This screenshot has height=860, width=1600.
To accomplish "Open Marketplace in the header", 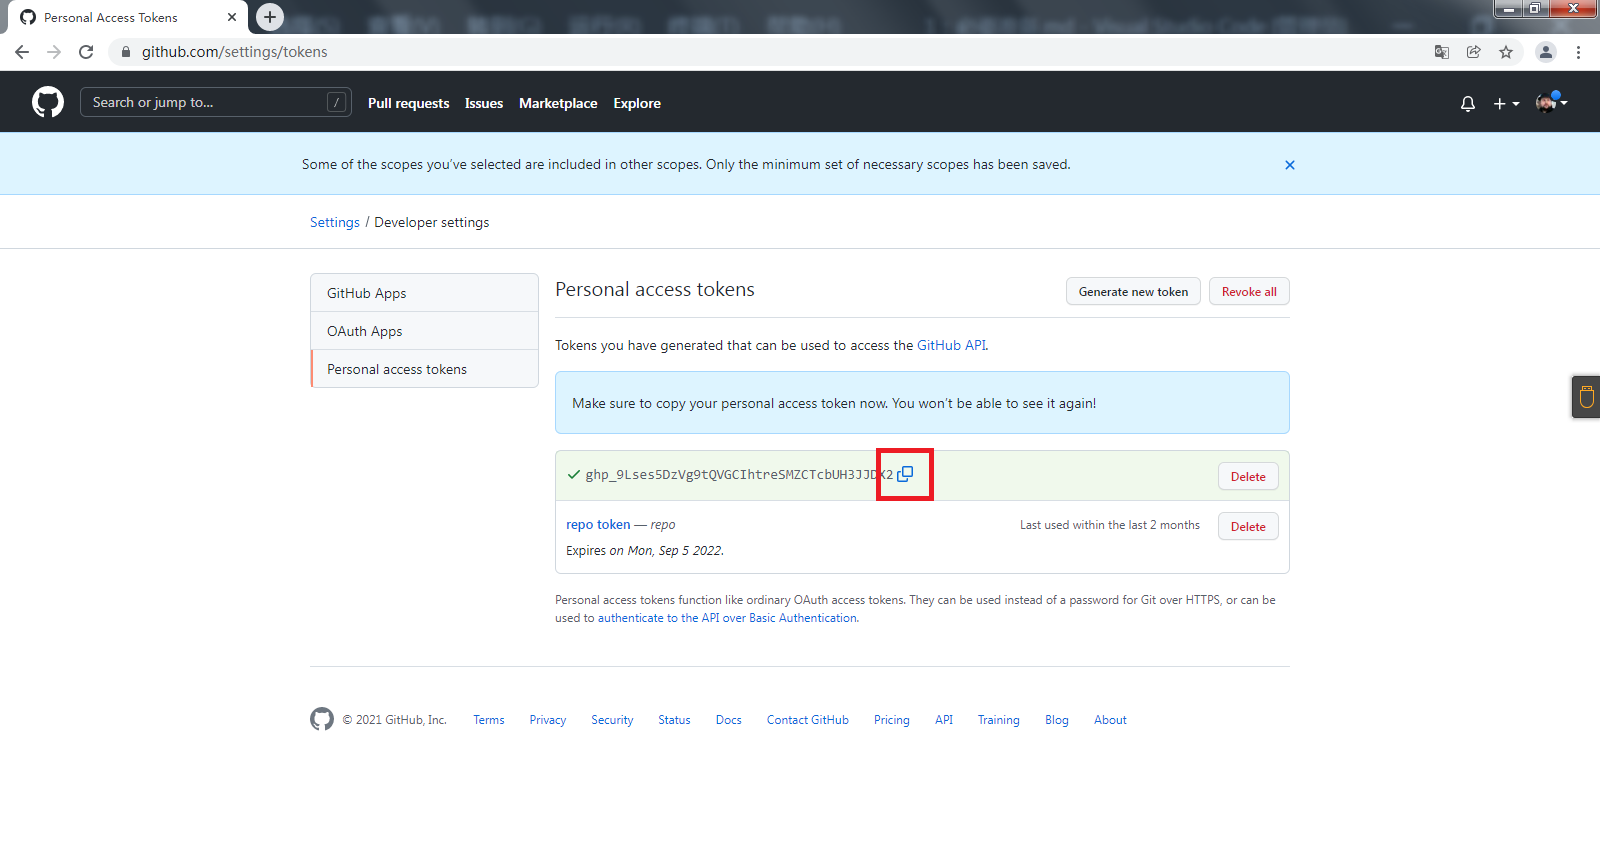I will pos(558,103).
